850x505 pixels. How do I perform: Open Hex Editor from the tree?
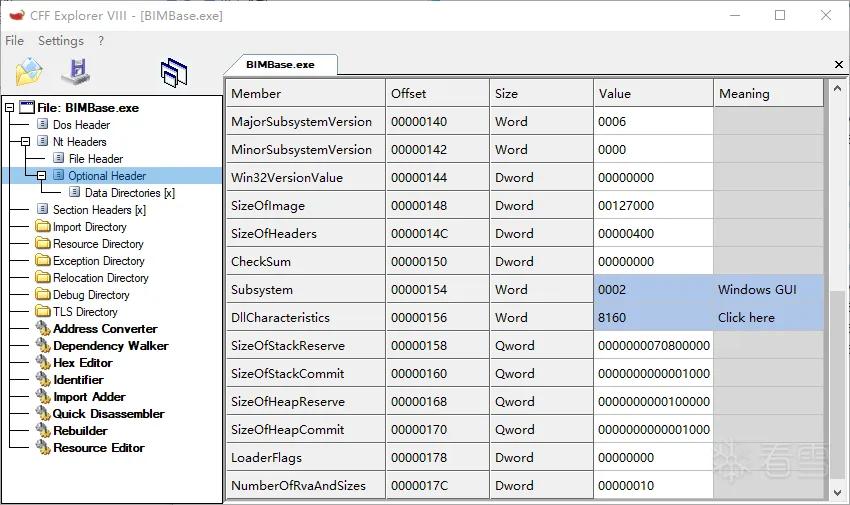click(x=83, y=362)
